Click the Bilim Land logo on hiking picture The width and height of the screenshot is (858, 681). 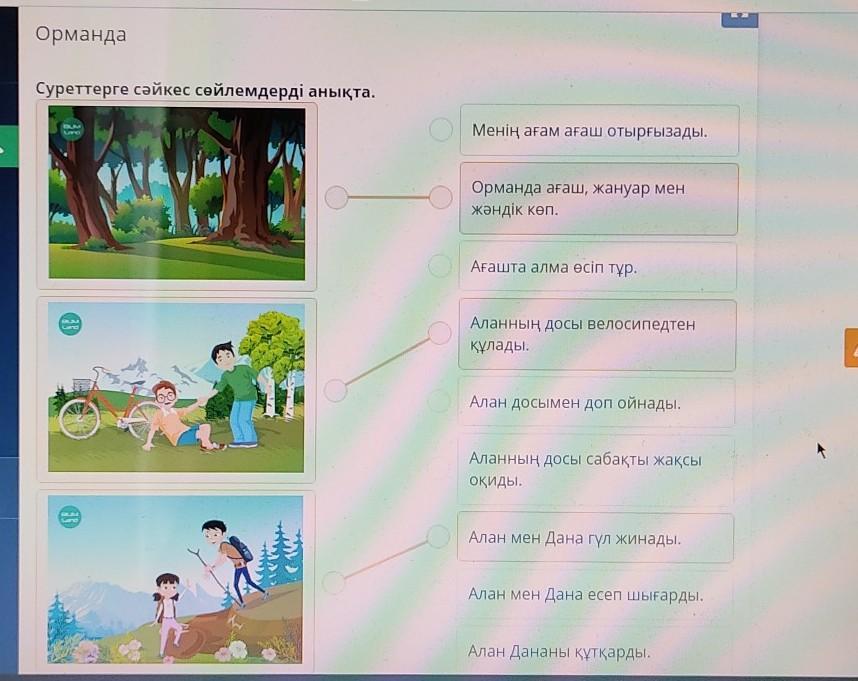click(x=70, y=516)
